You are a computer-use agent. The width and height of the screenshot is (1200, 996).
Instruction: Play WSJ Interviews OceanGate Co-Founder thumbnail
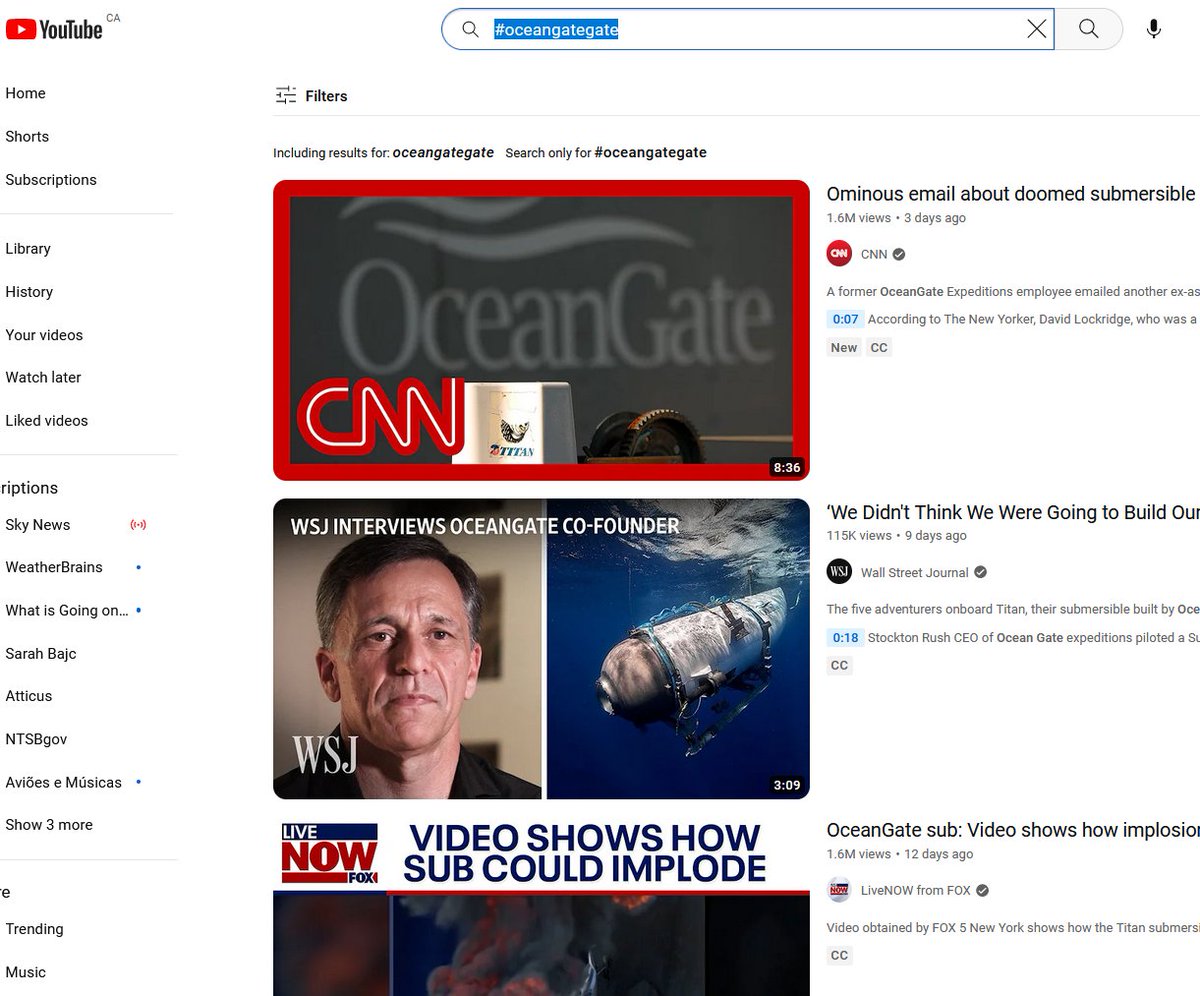(x=541, y=649)
